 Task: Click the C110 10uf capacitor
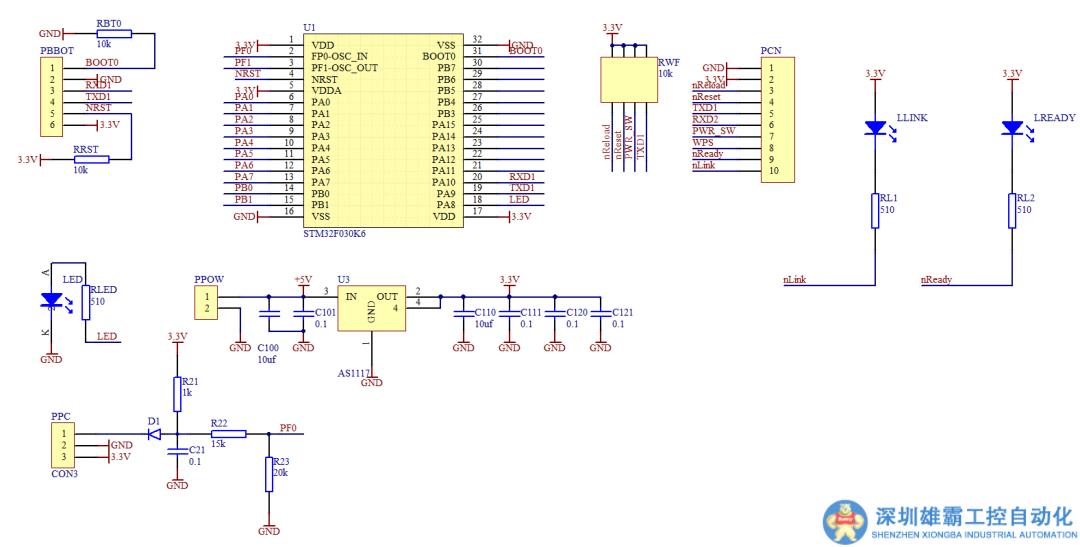[x=463, y=314]
